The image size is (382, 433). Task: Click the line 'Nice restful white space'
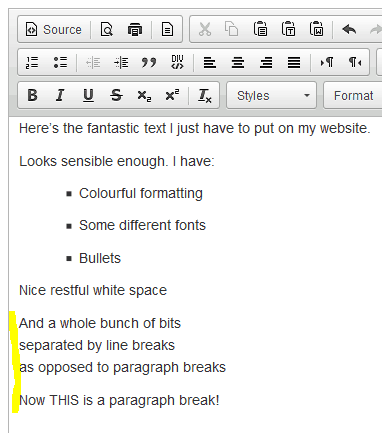coord(93,290)
